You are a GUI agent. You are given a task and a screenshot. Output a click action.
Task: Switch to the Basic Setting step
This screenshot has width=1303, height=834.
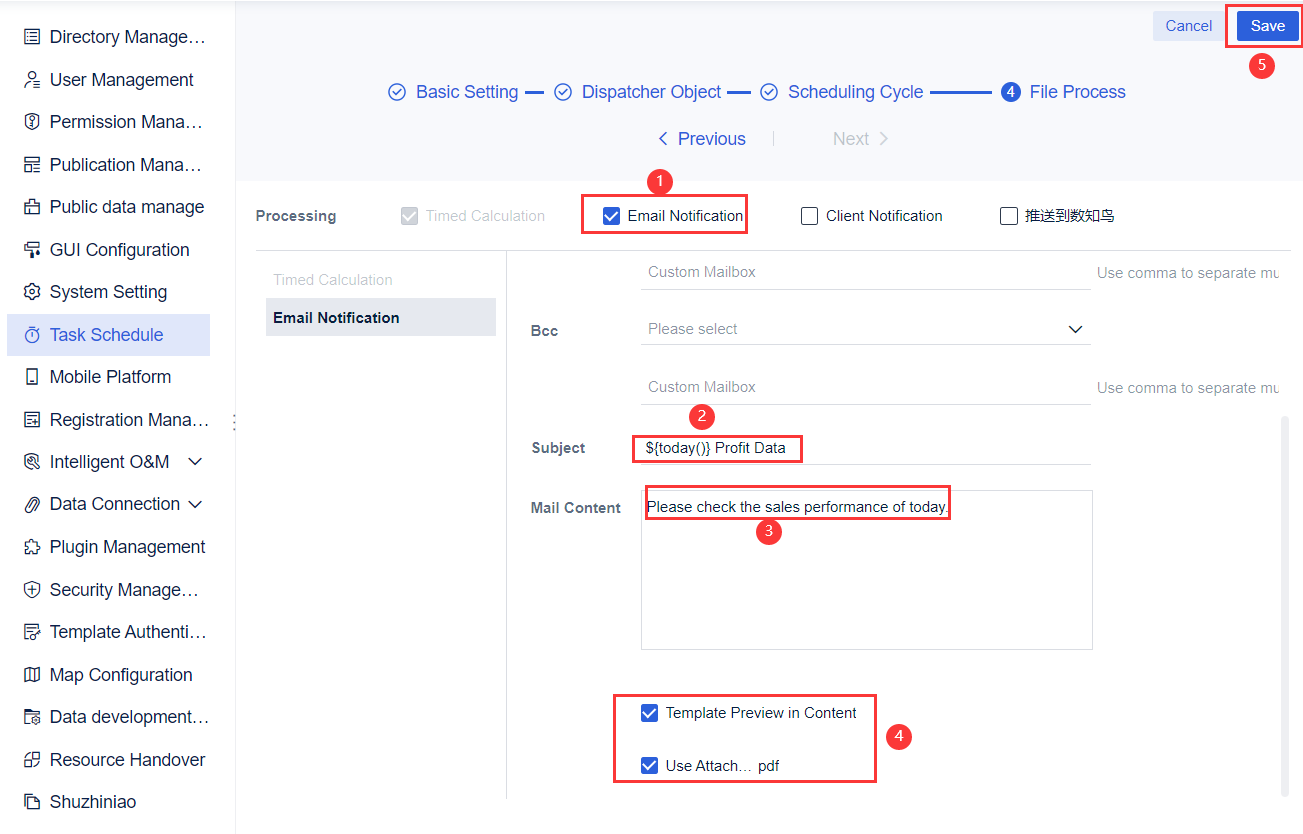tap(466, 91)
